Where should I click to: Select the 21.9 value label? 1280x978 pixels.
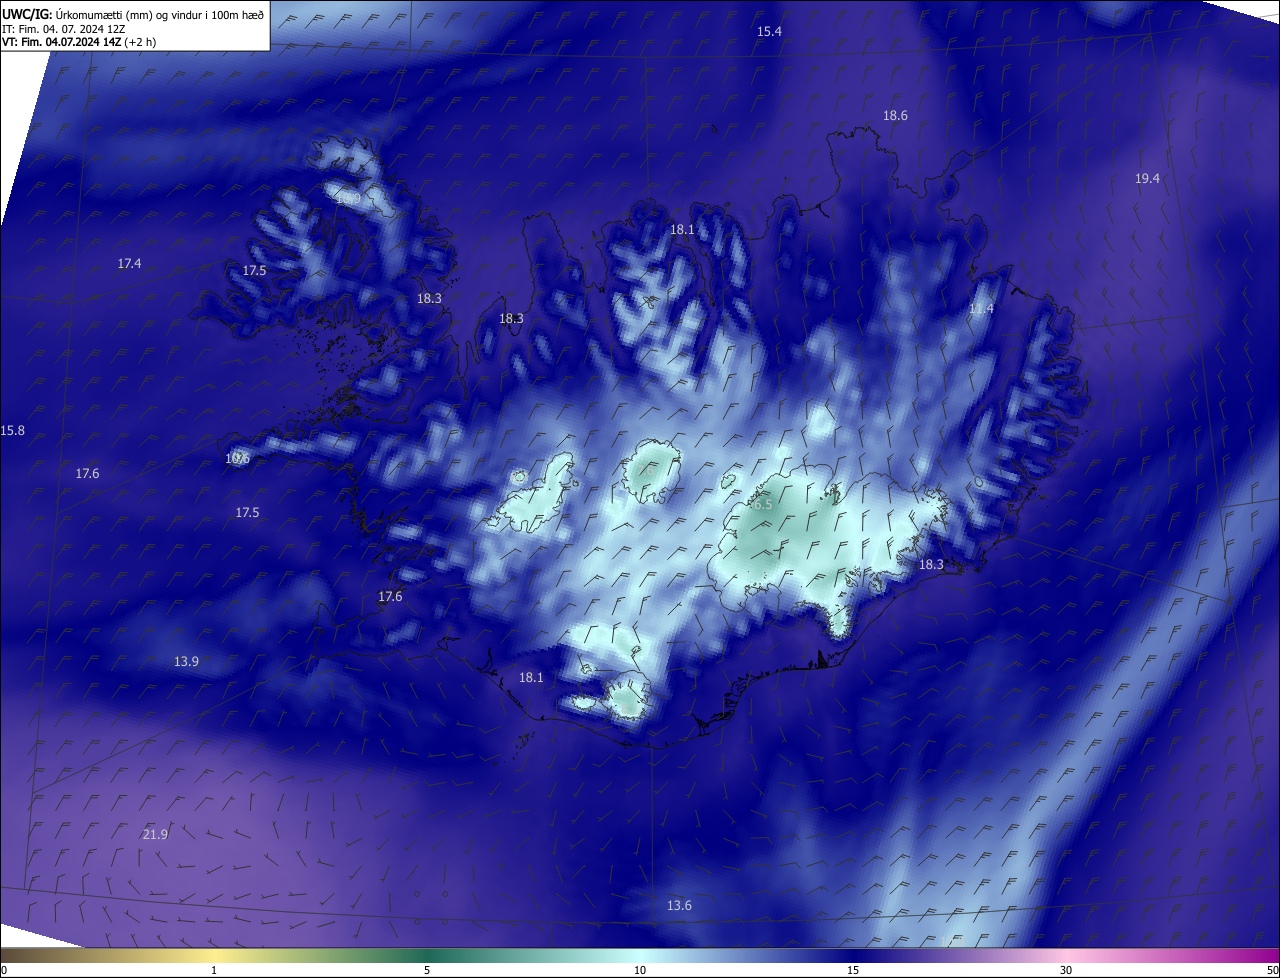[x=155, y=835]
